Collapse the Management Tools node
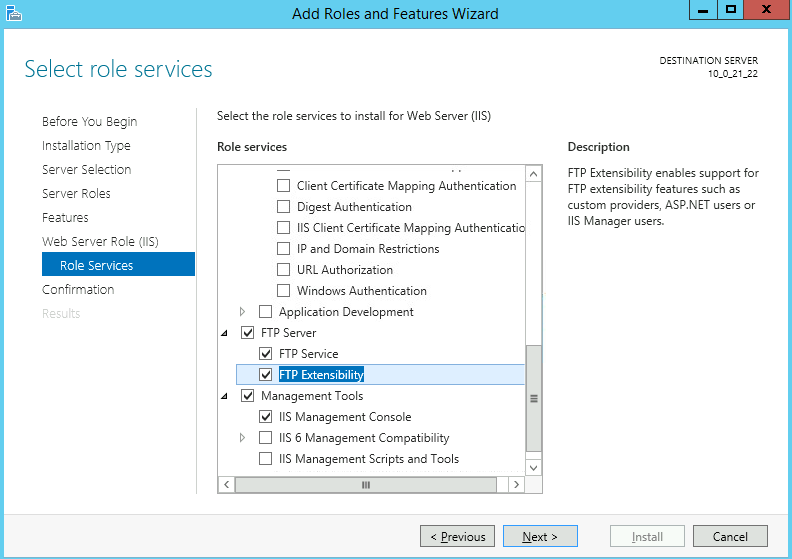 point(223,396)
